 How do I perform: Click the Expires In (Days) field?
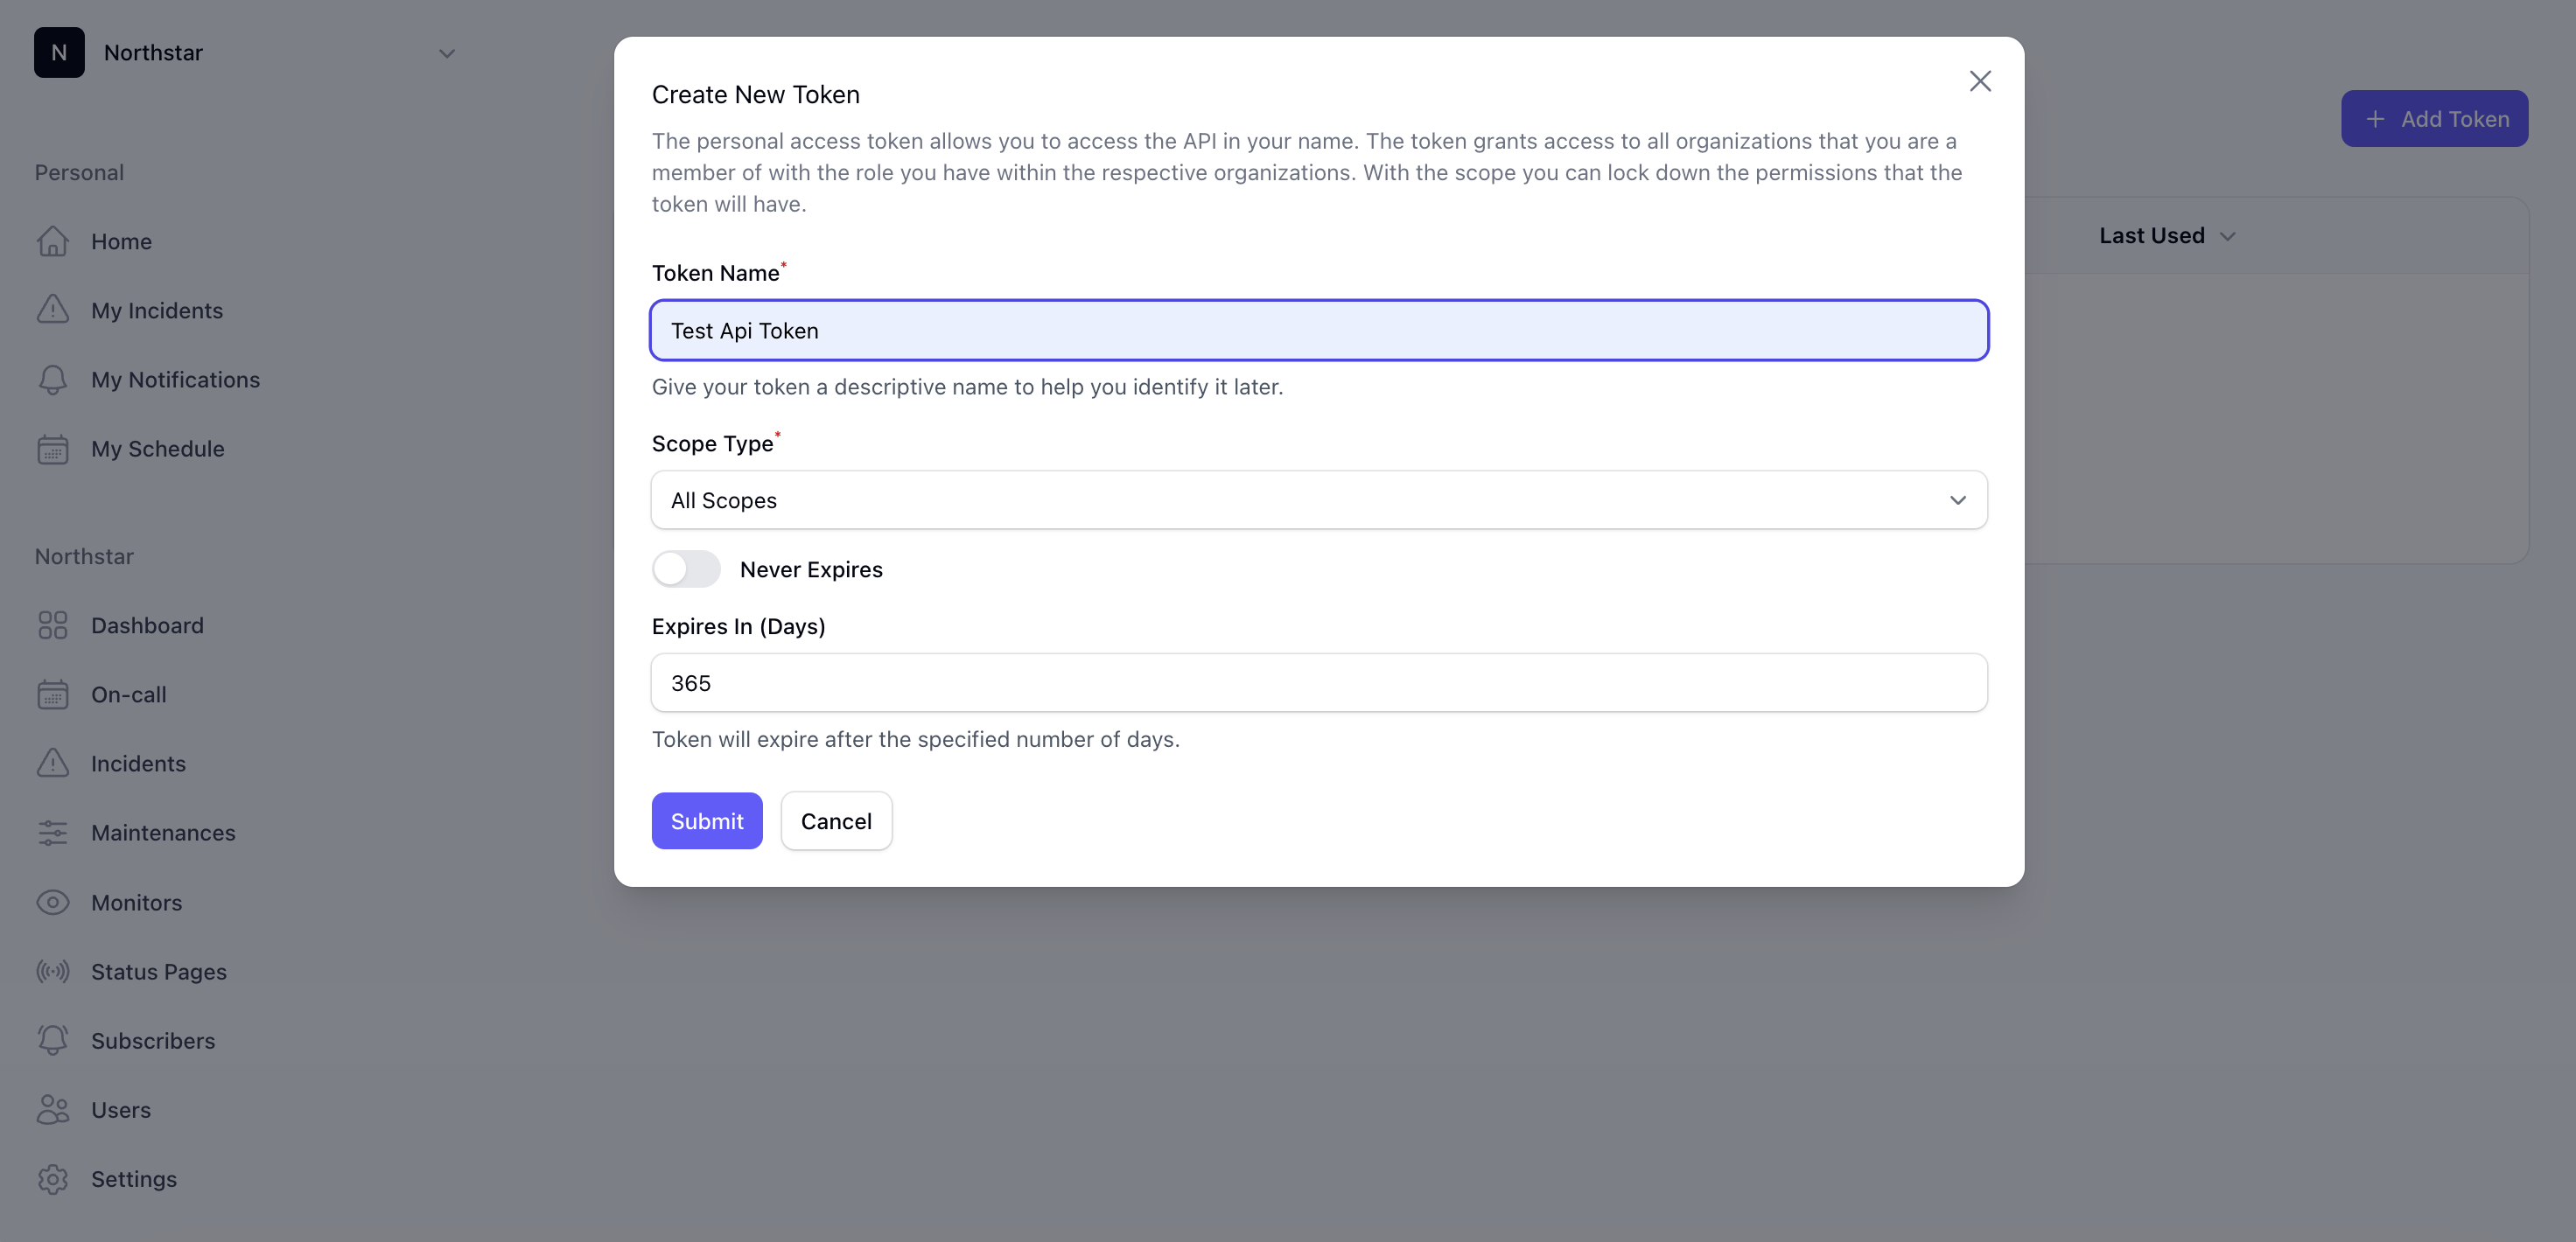pos(1319,683)
